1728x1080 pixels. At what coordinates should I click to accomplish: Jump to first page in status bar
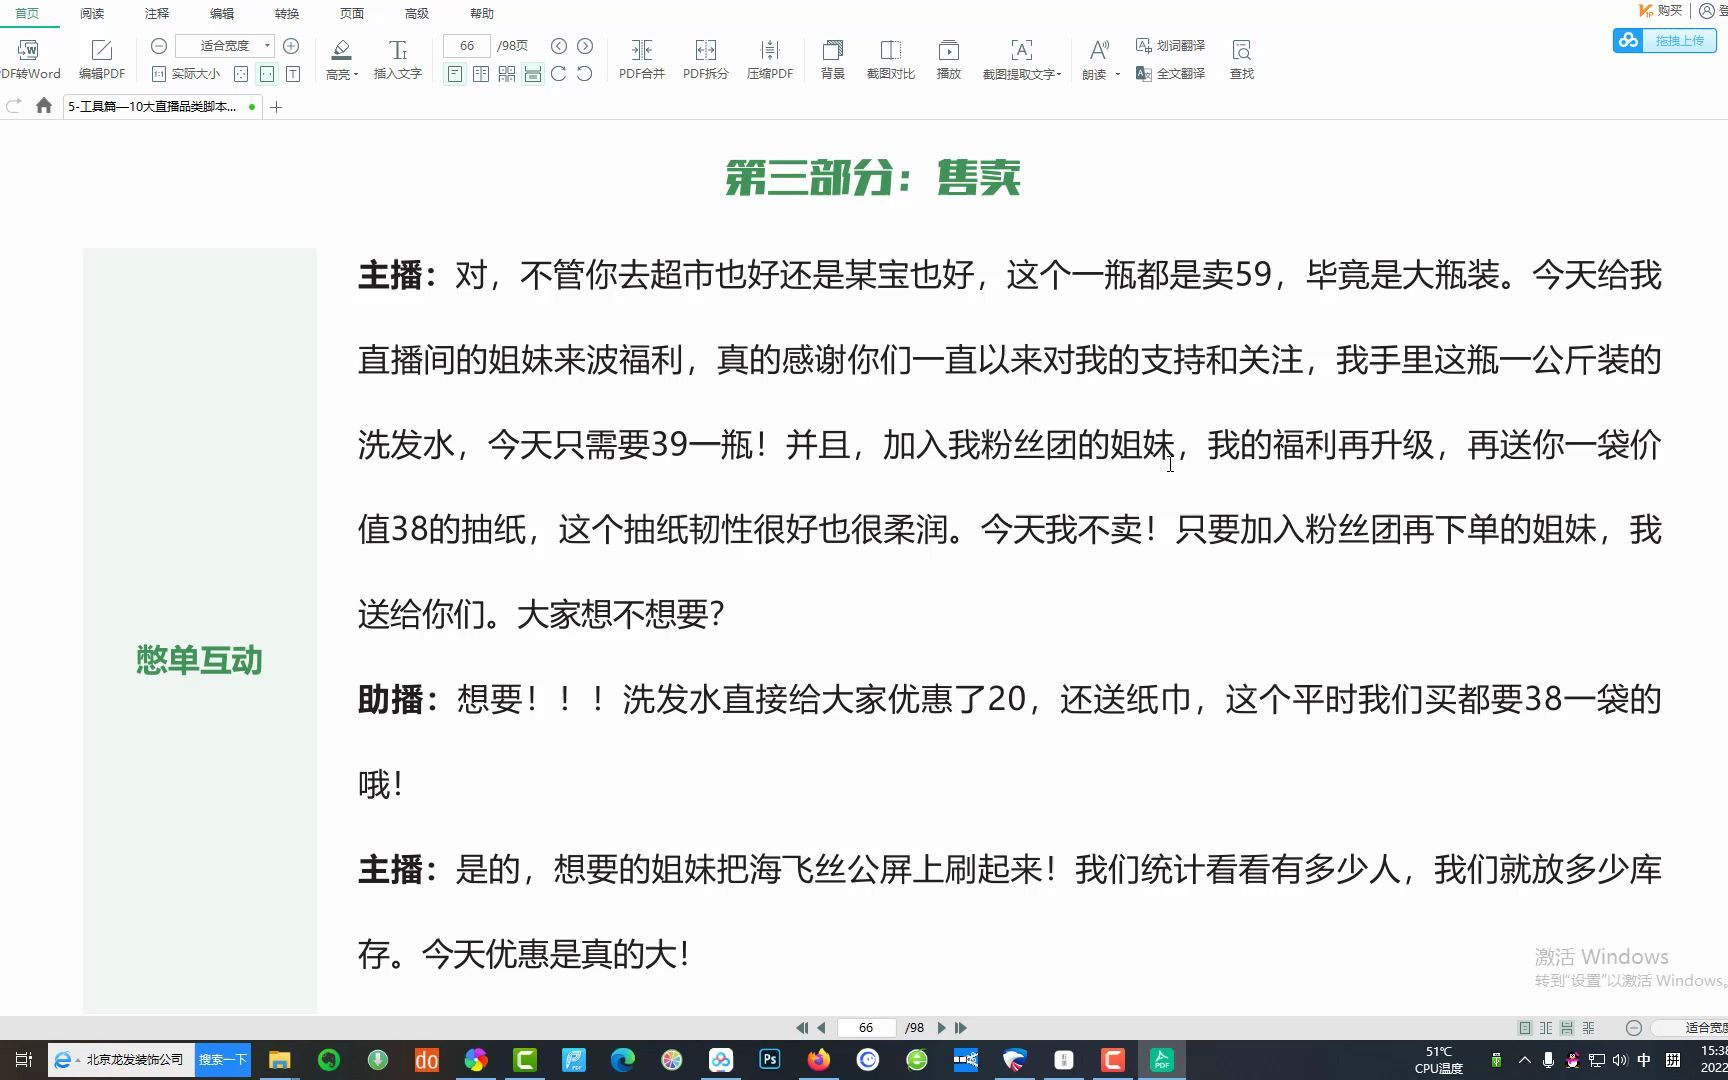click(x=802, y=1028)
